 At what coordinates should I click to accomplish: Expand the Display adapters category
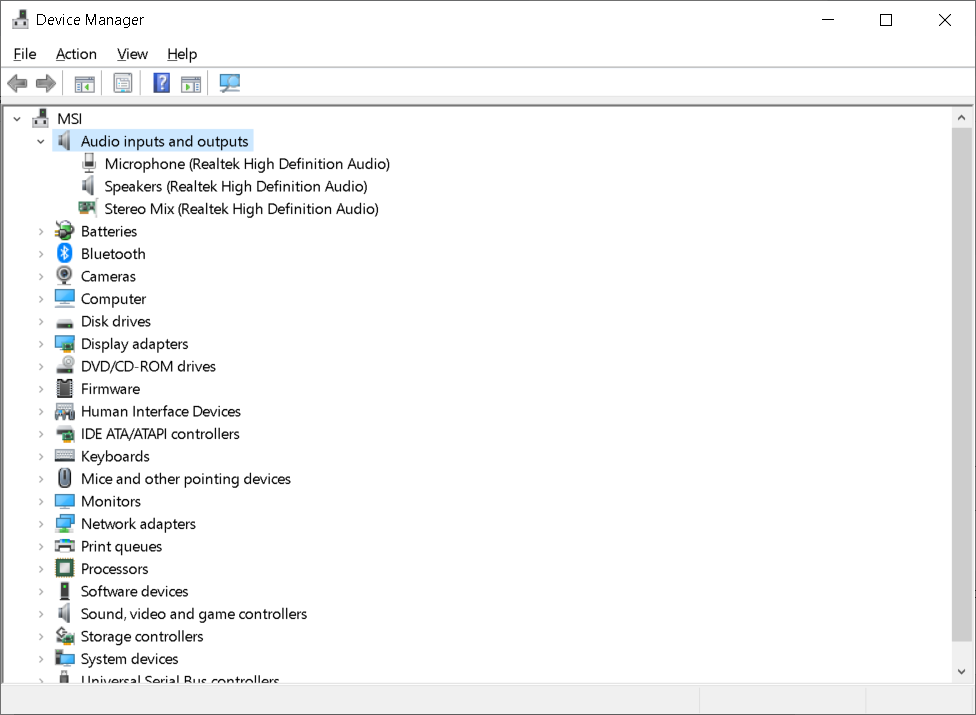41,344
